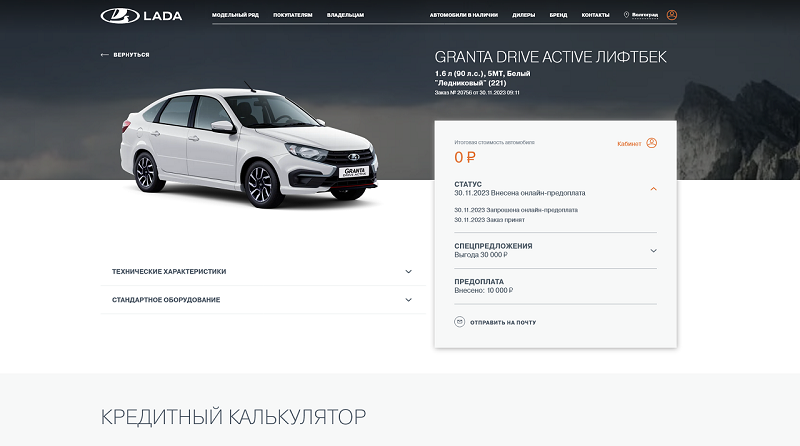The image size is (800, 446).
Task: Open Контакты page
Action: pyautogui.click(x=595, y=15)
